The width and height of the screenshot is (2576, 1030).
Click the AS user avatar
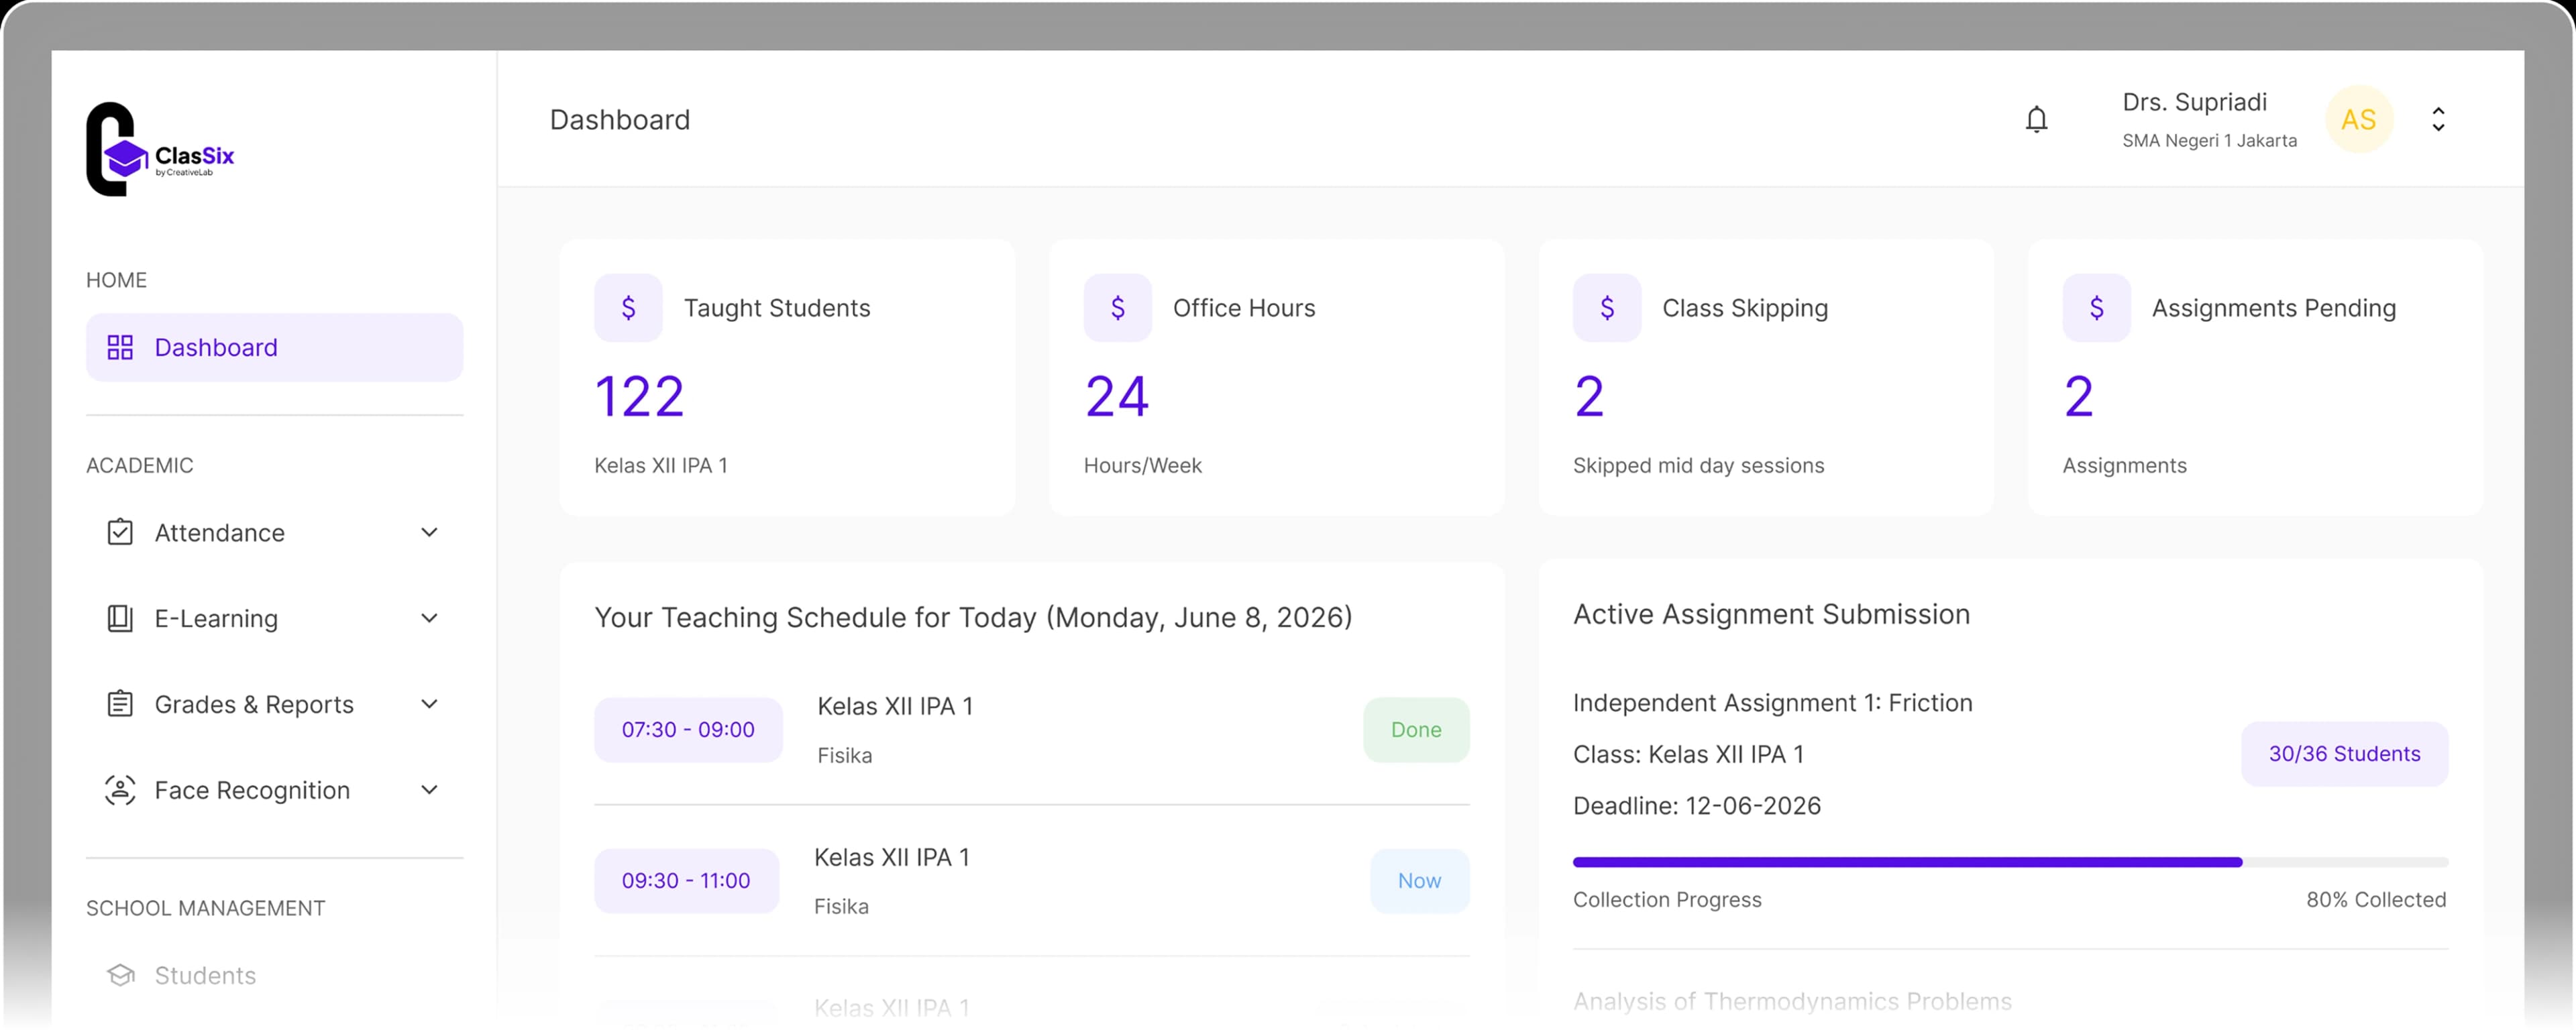pyautogui.click(x=2359, y=120)
